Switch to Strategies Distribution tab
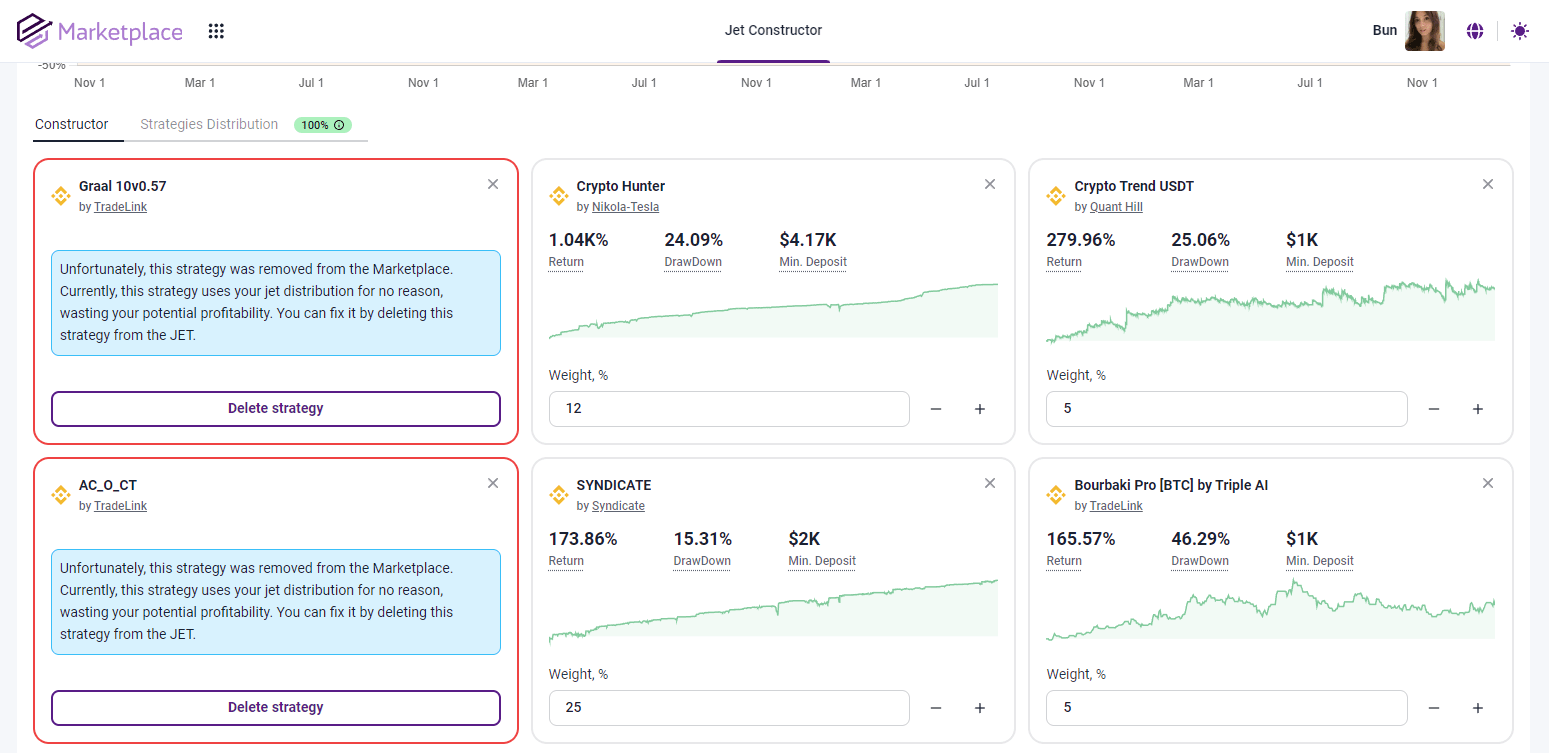Image resolution: width=1549 pixels, height=753 pixels. [209, 124]
